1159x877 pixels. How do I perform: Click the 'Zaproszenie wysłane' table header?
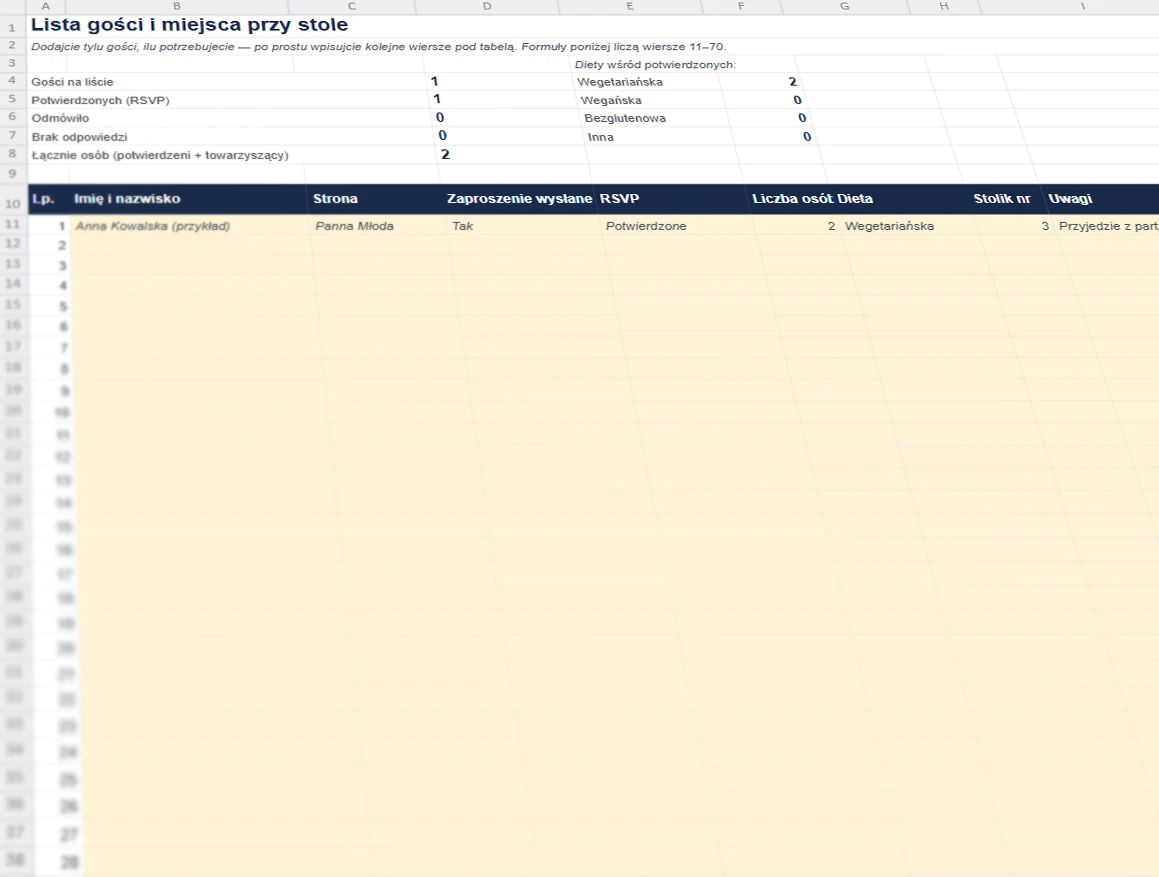point(519,199)
